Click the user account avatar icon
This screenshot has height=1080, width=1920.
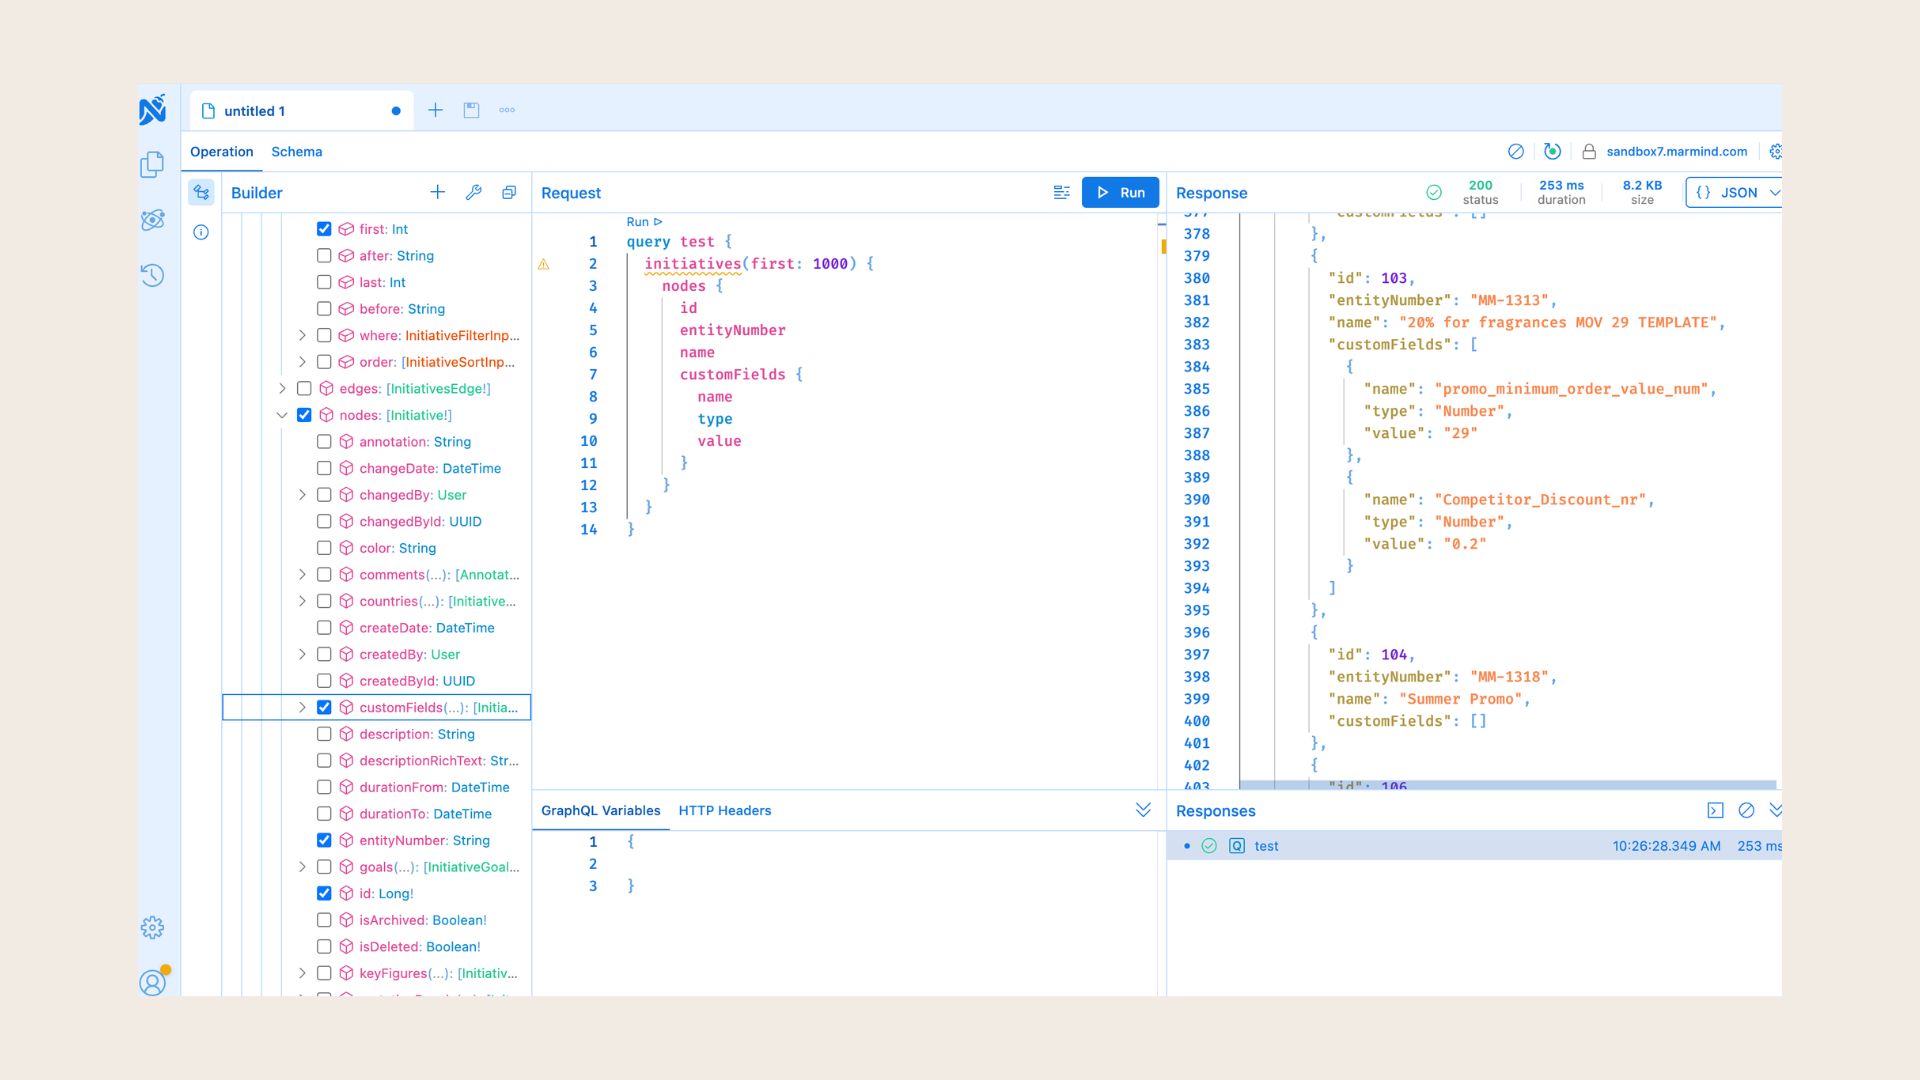[152, 982]
